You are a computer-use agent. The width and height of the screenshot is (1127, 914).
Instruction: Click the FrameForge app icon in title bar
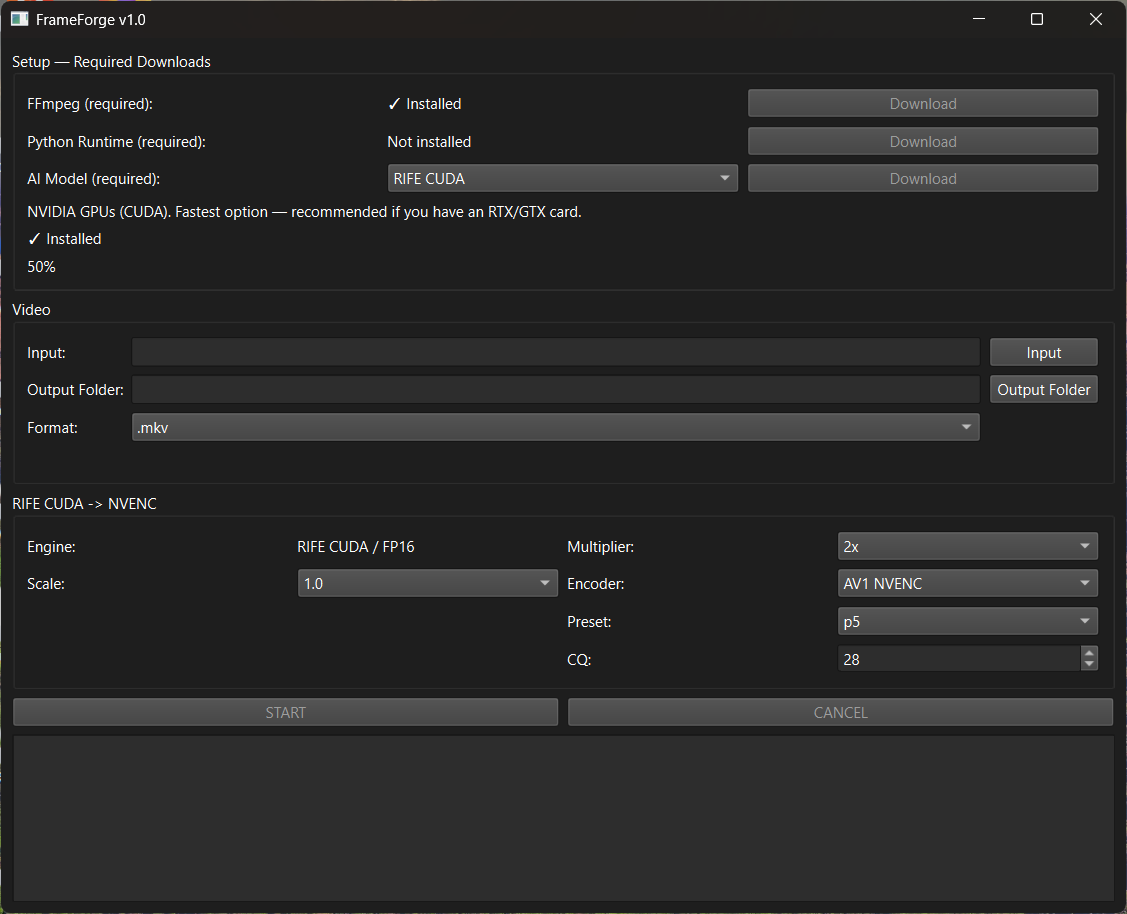(19, 19)
